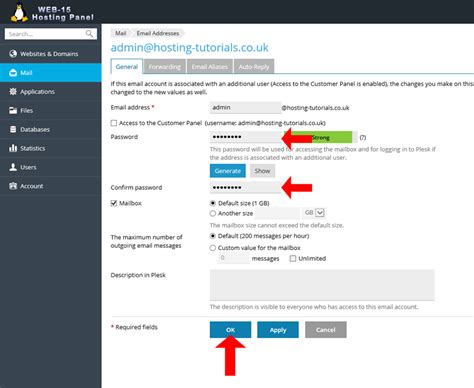Screen dimensions: 474x388
Task: Click the Mail breadcrumb link
Action: (120, 33)
